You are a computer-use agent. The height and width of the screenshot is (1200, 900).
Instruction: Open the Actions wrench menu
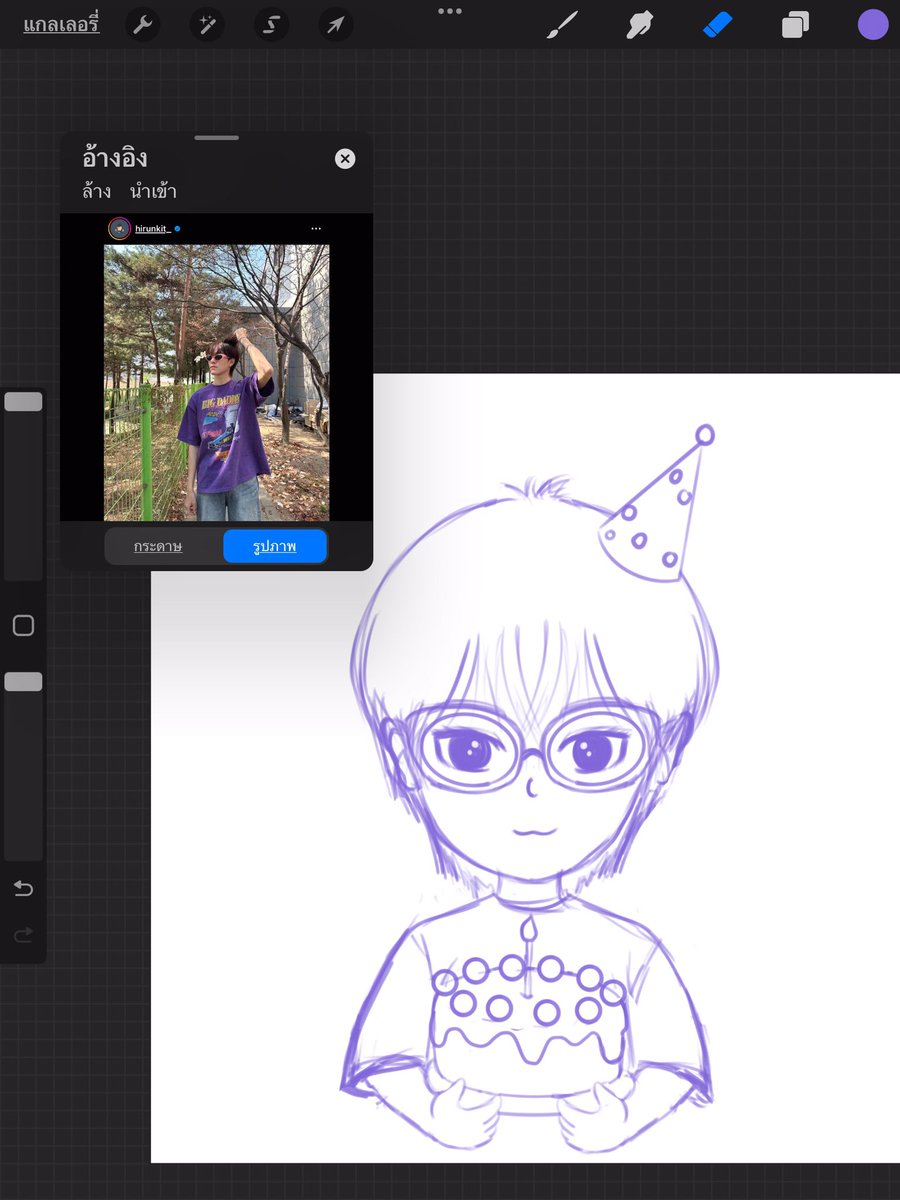pos(143,25)
